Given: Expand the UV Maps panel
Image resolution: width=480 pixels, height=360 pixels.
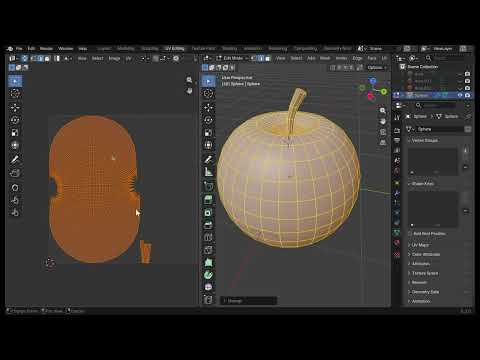Looking at the screenshot, I should (419, 245).
